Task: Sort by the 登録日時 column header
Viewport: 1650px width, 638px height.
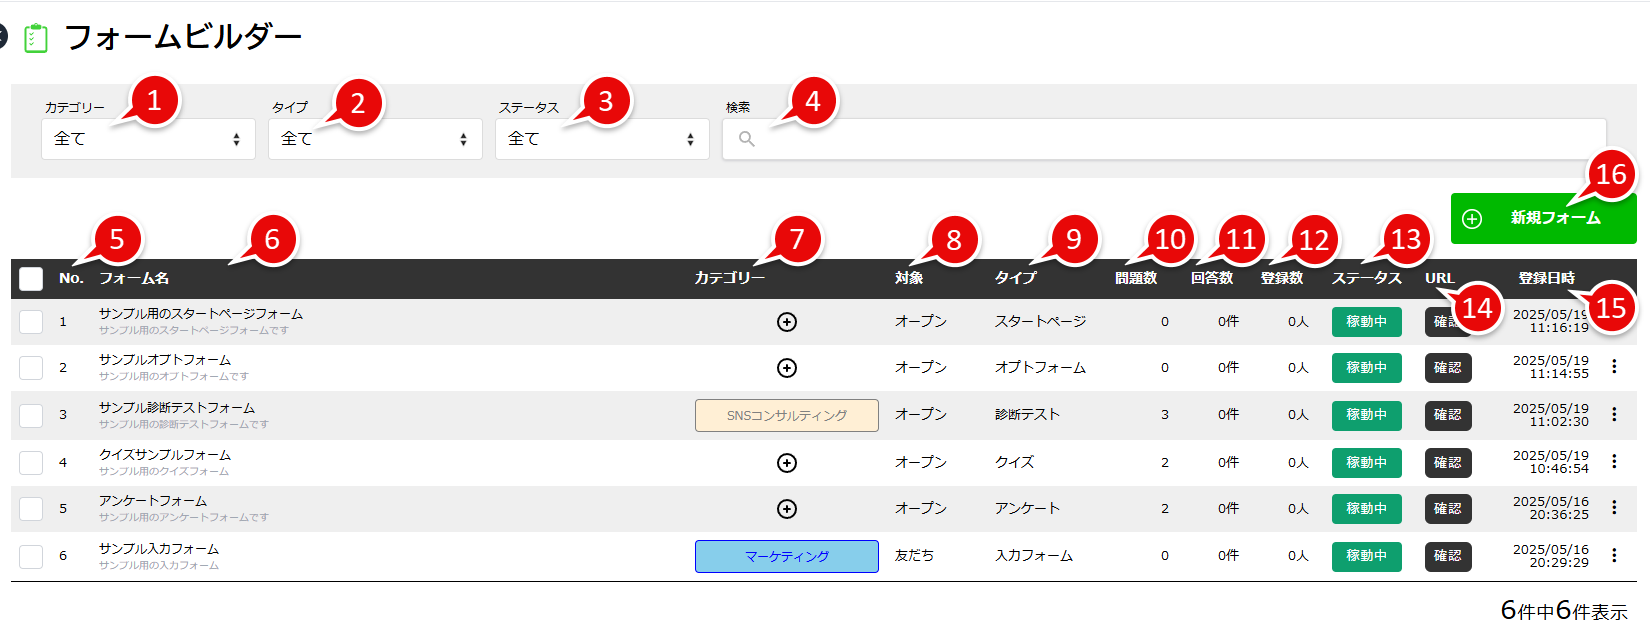Action: click(1547, 278)
